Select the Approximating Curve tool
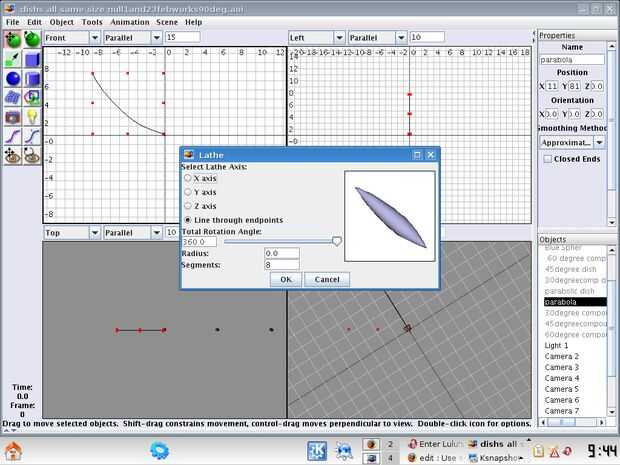Viewport: 620px width, 465px height. pyautogui.click(x=32, y=136)
